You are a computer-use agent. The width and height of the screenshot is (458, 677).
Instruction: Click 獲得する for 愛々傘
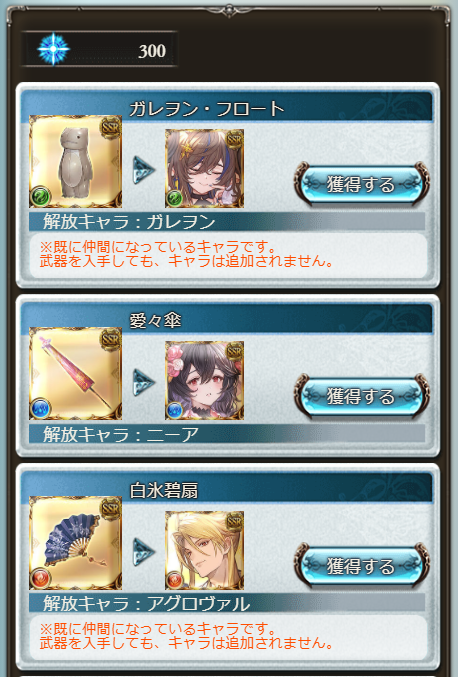coord(362,396)
